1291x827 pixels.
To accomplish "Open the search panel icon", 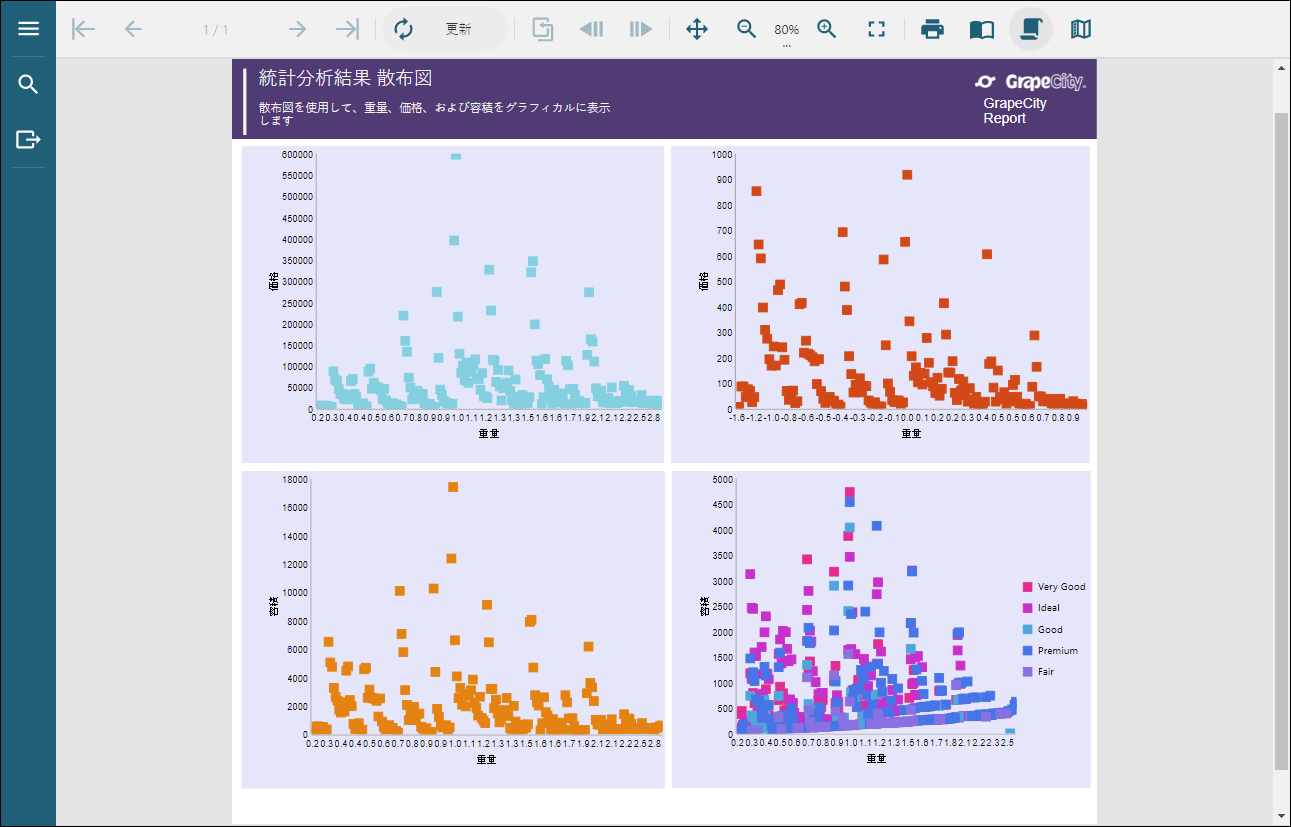I will tap(28, 84).
